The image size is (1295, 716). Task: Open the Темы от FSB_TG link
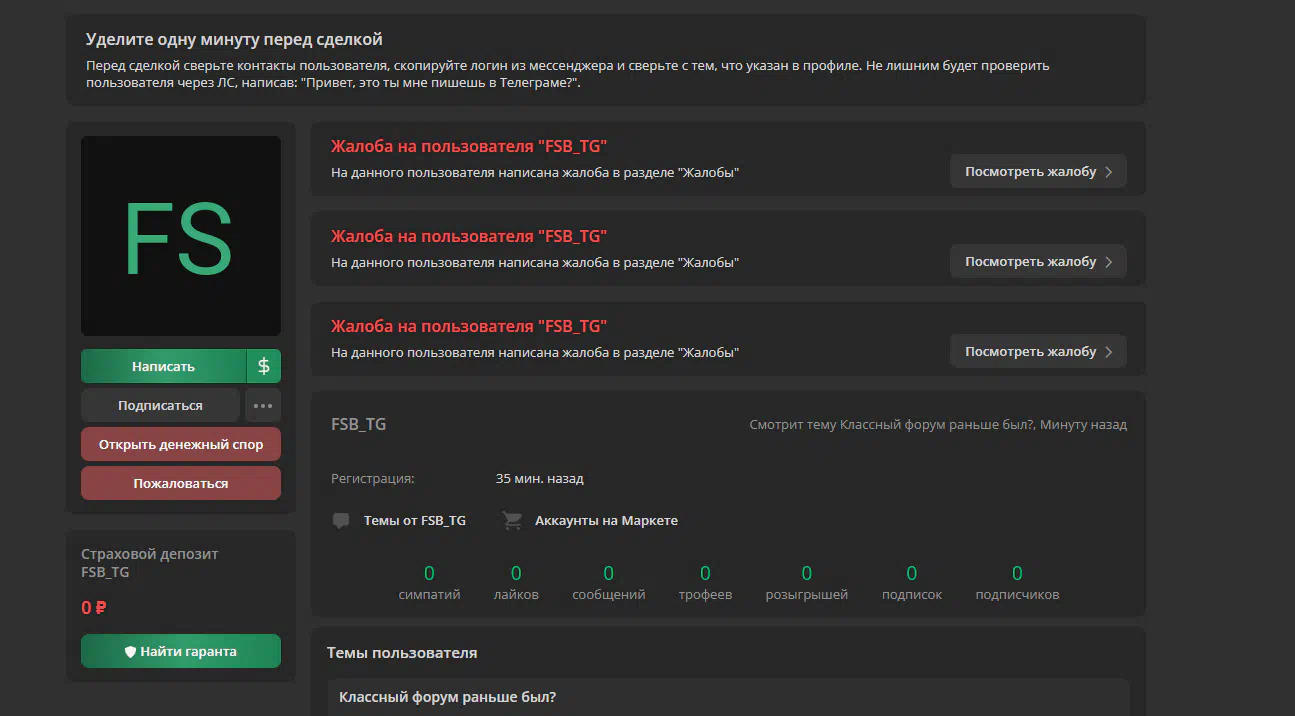pyautogui.click(x=414, y=521)
